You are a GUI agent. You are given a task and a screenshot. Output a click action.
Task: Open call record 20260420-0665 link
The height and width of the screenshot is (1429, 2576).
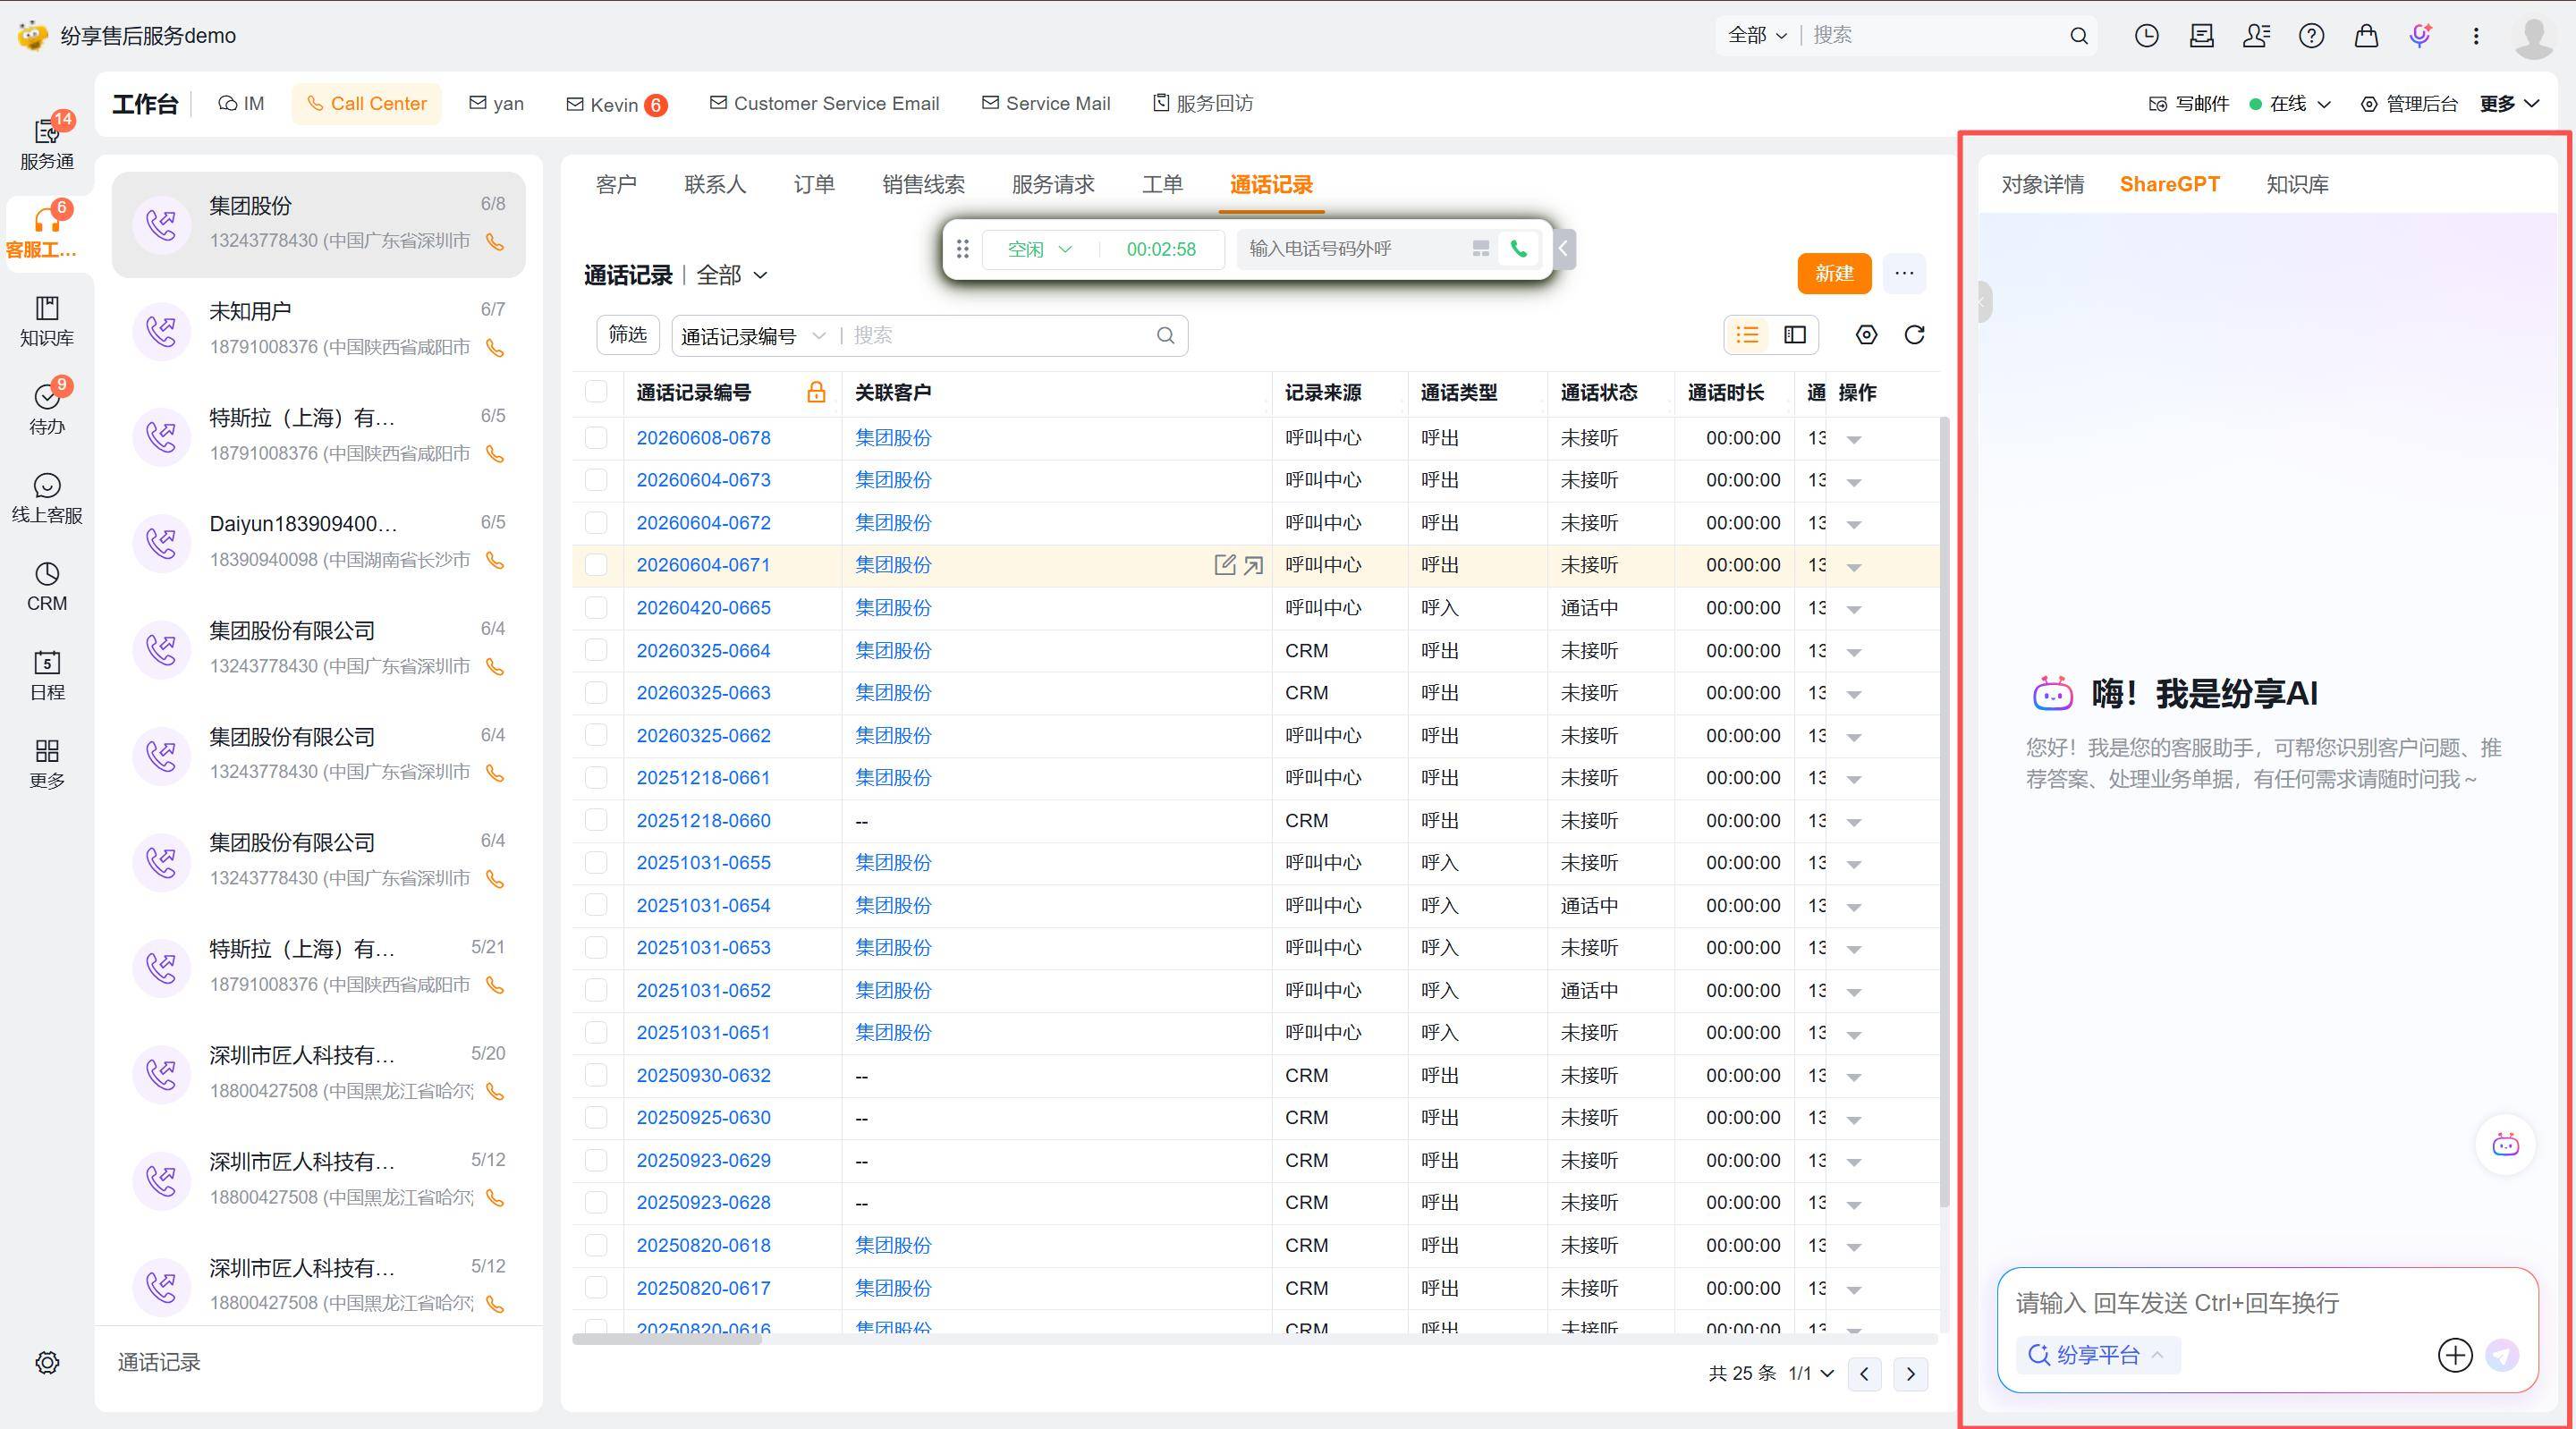[703, 608]
